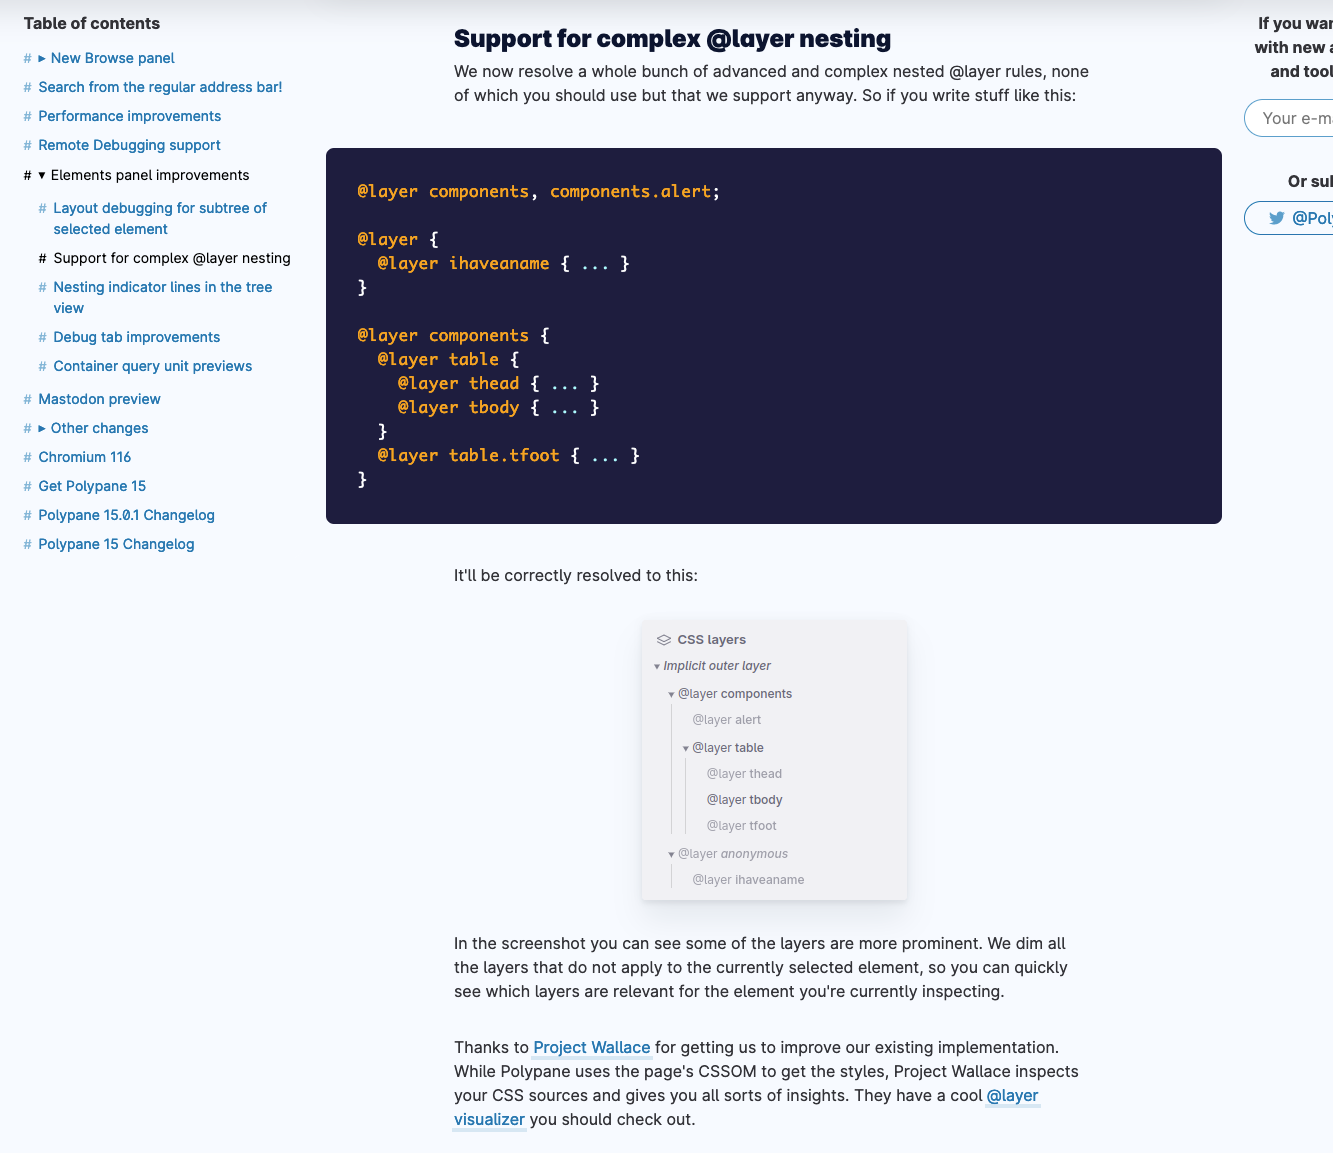Select "@layer tbody" in CSS layers
Image resolution: width=1333 pixels, height=1153 pixels.
pos(744,799)
